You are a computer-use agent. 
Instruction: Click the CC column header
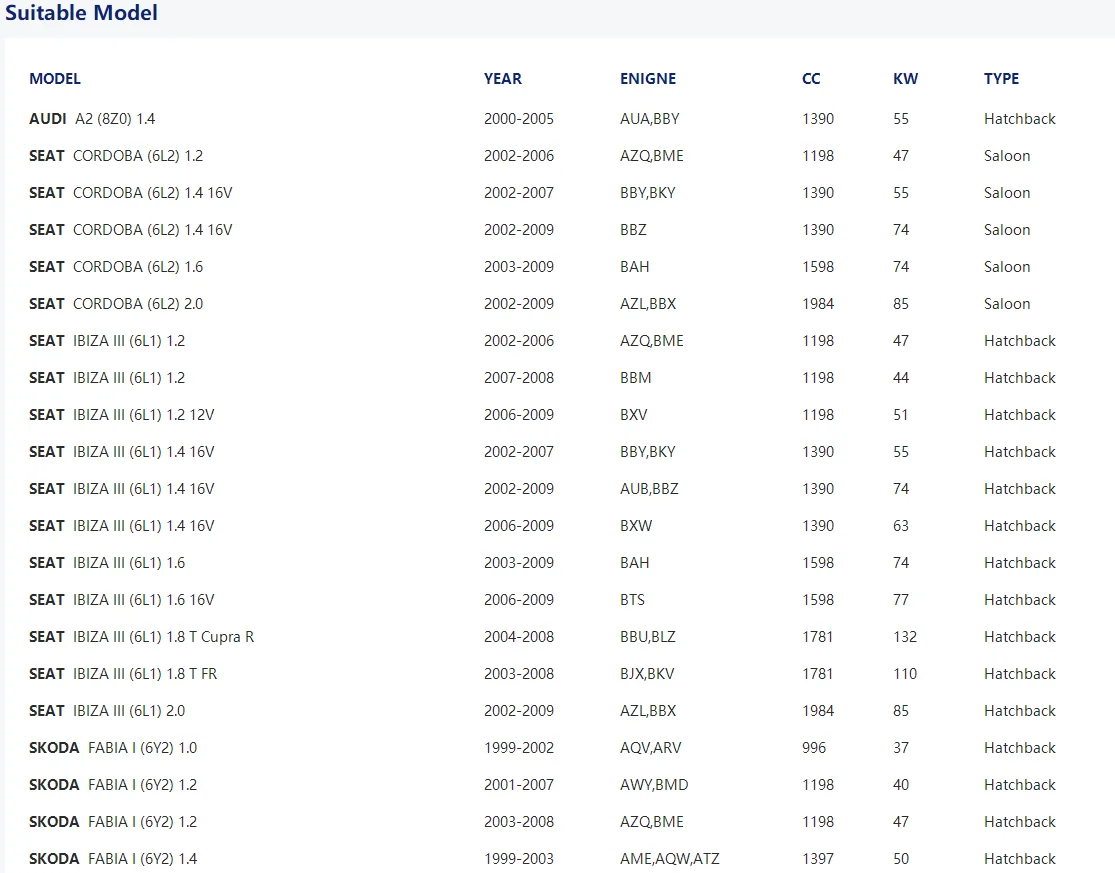click(811, 79)
